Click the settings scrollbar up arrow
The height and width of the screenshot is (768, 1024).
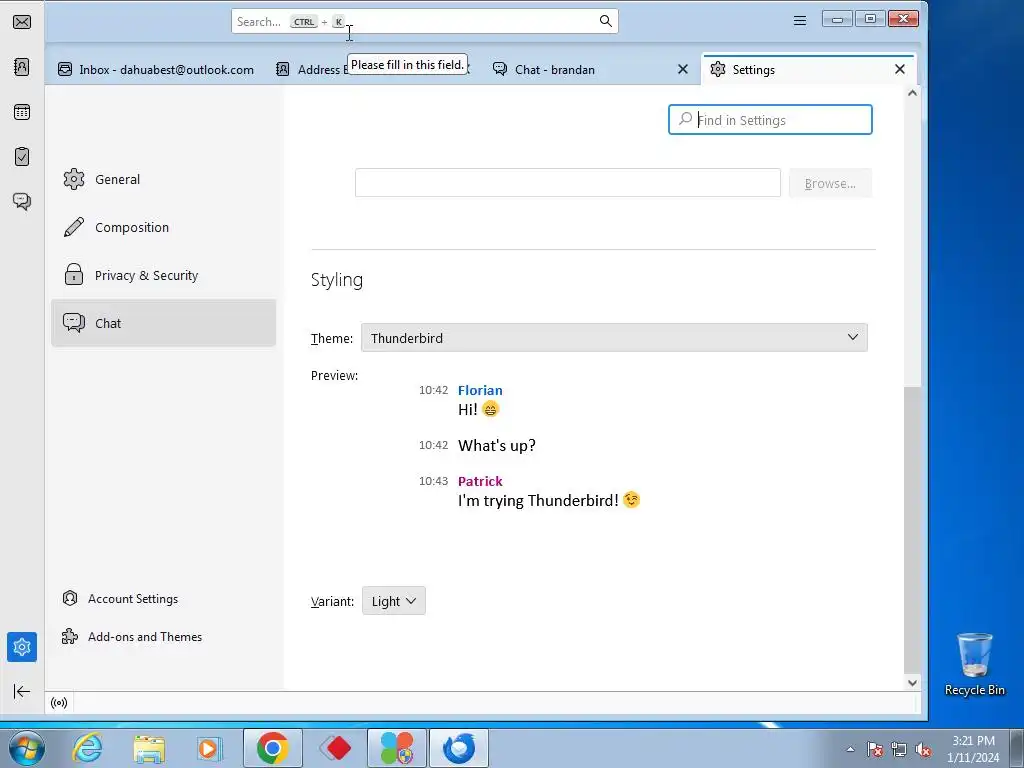tap(912, 93)
